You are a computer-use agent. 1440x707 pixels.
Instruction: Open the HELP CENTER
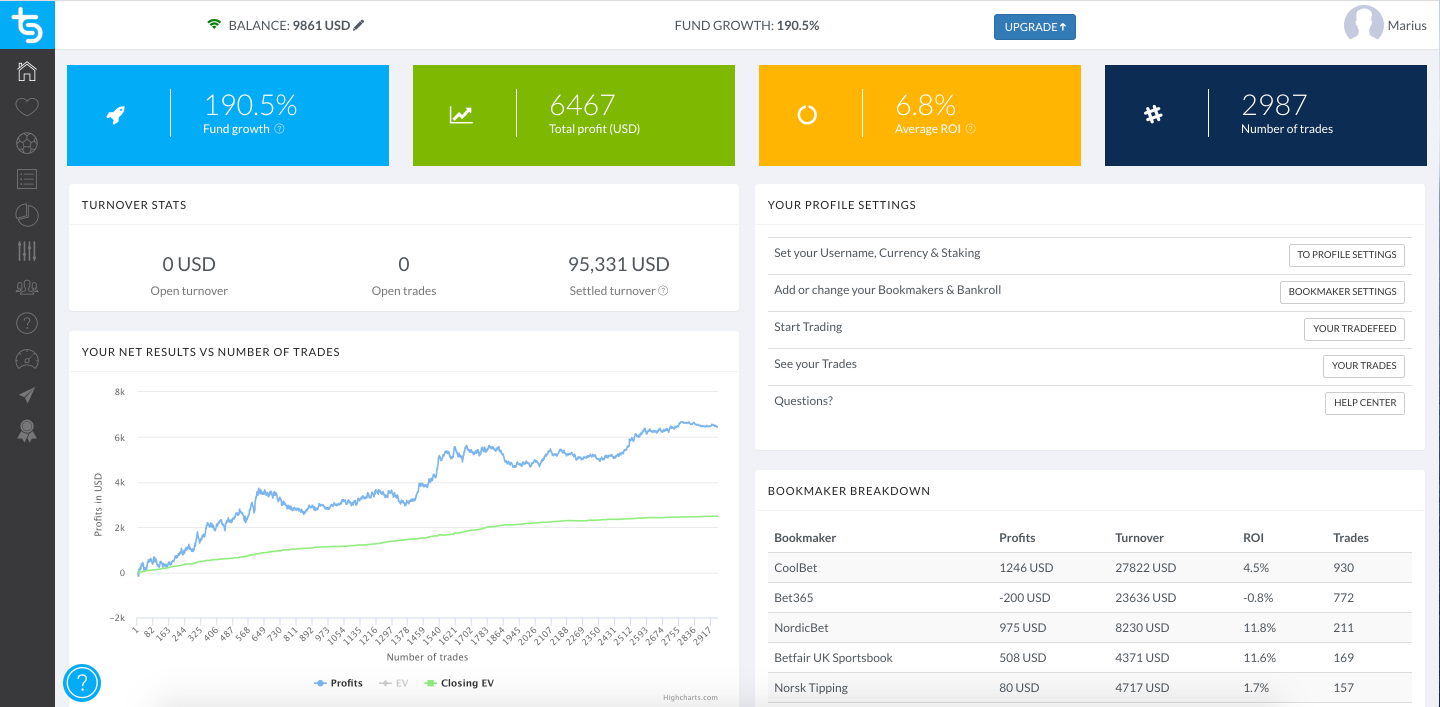tap(1364, 402)
